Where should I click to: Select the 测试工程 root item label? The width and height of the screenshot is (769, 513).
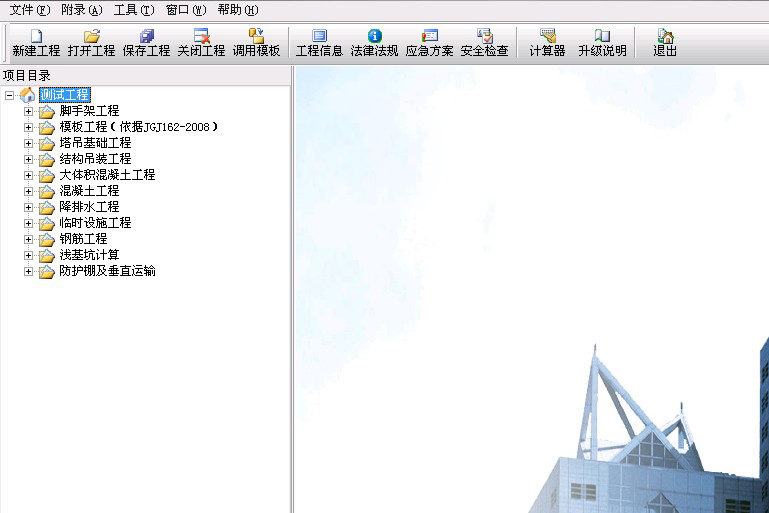(x=65, y=95)
